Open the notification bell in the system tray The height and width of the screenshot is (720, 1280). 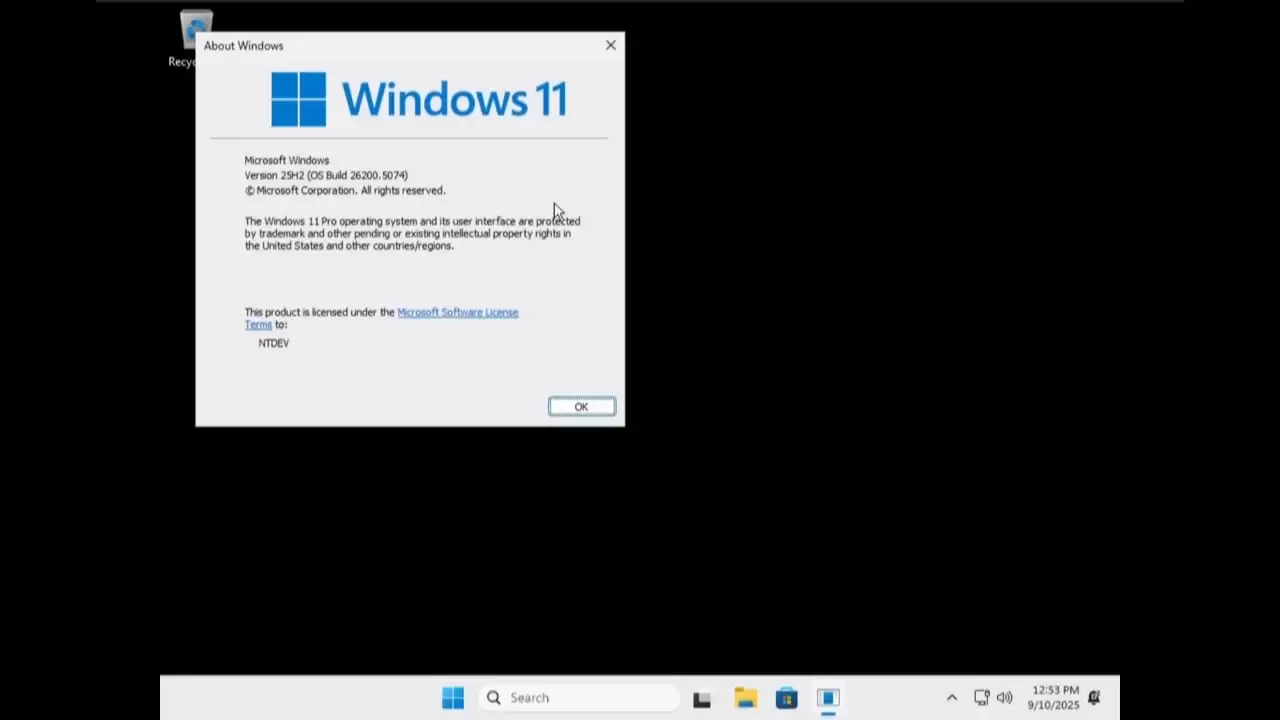tap(1094, 697)
